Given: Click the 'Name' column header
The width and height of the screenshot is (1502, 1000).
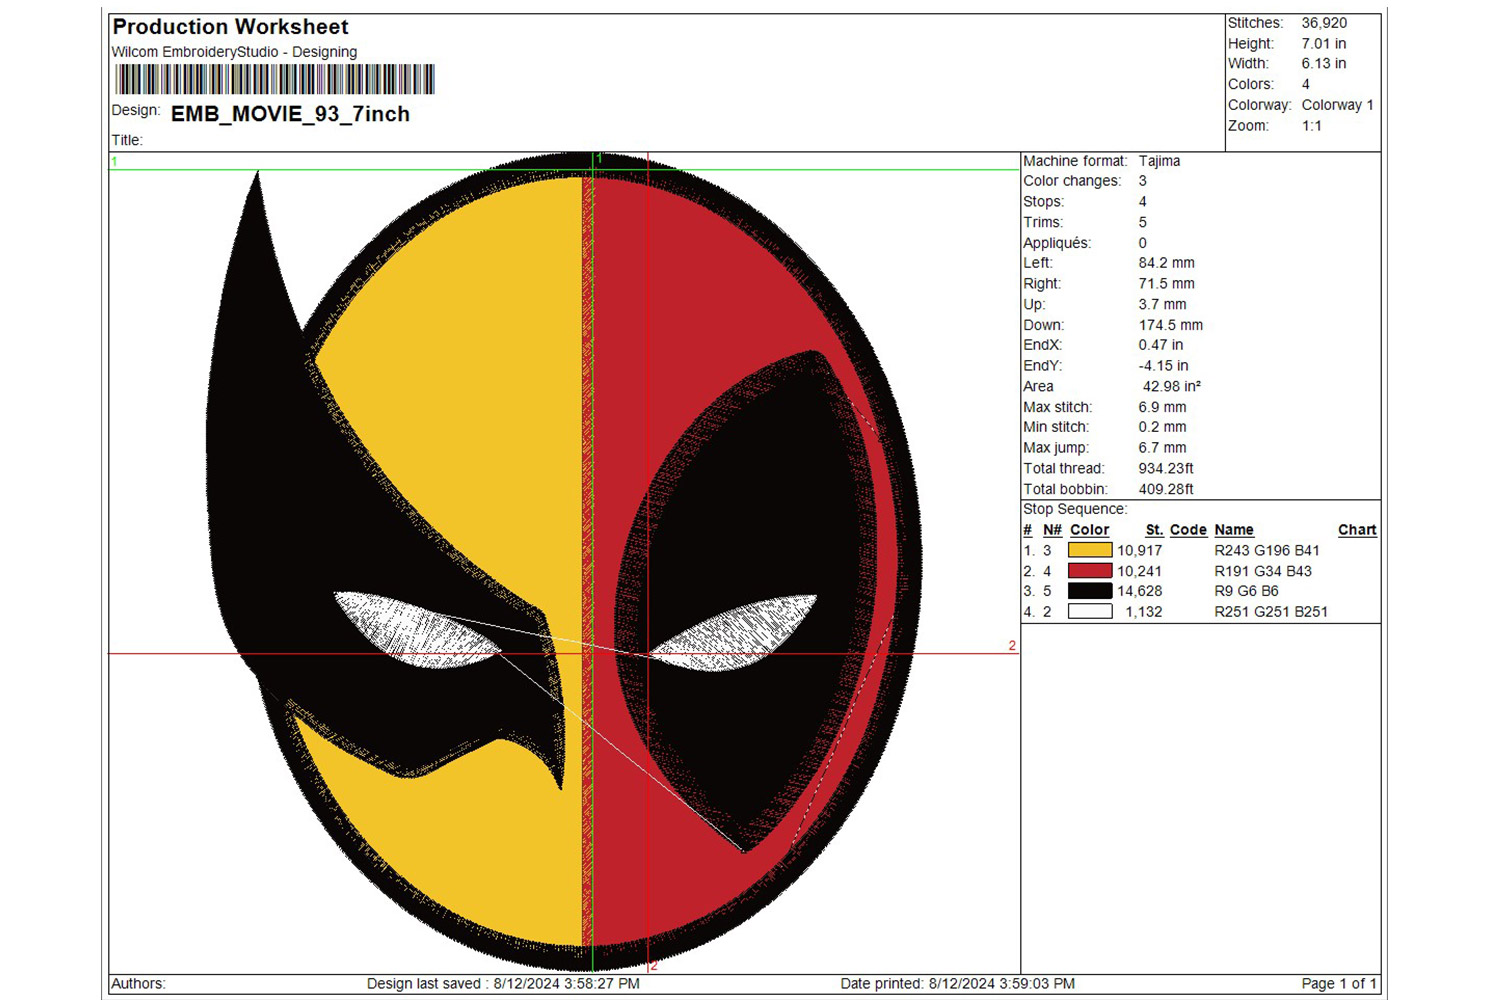Looking at the screenshot, I should [1234, 530].
